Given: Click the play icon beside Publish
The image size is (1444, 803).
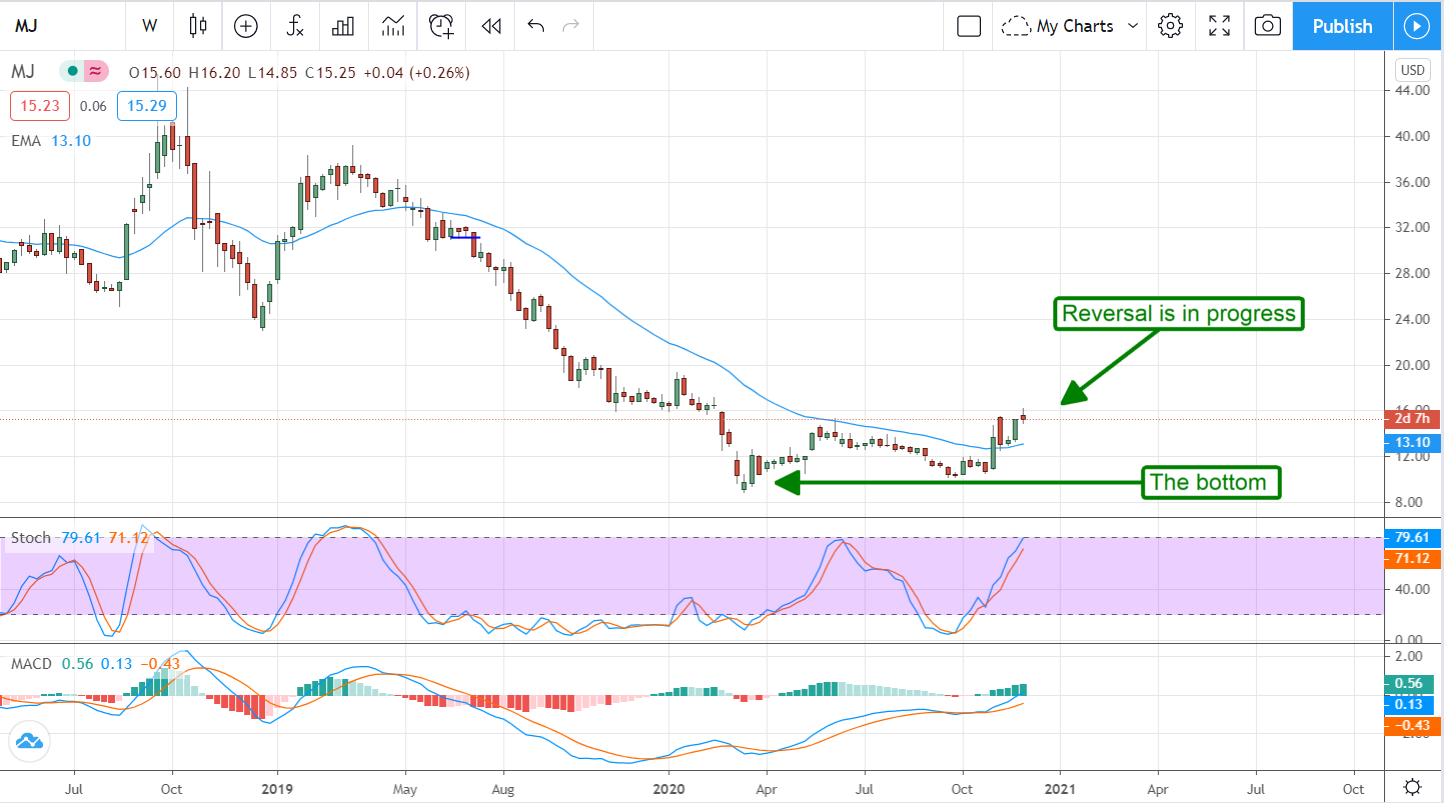Looking at the screenshot, I should 1417,26.
